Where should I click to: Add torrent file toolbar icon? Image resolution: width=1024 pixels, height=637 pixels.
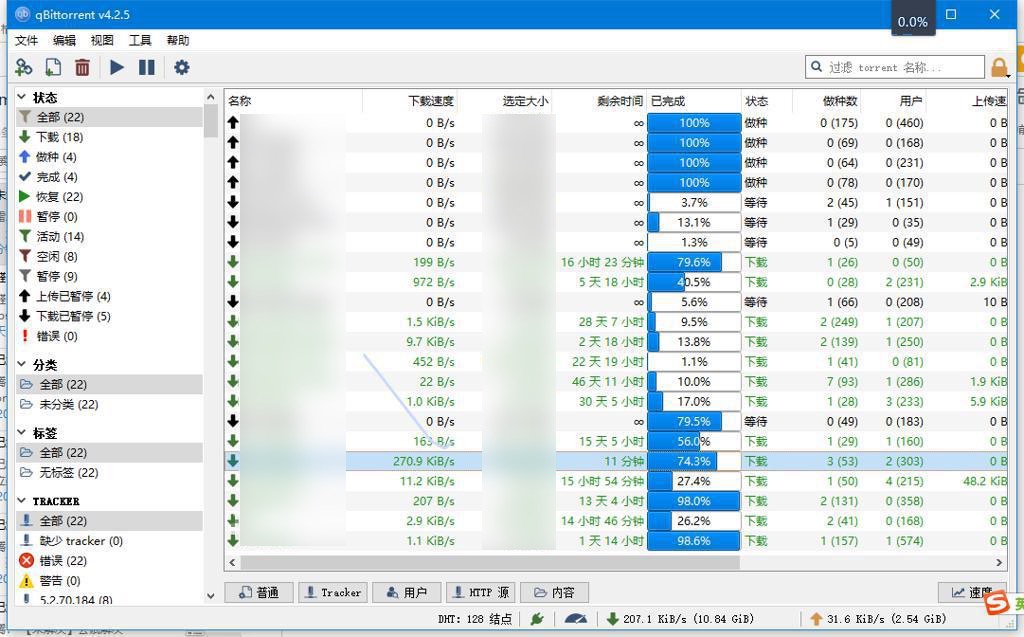pyautogui.click(x=53, y=67)
